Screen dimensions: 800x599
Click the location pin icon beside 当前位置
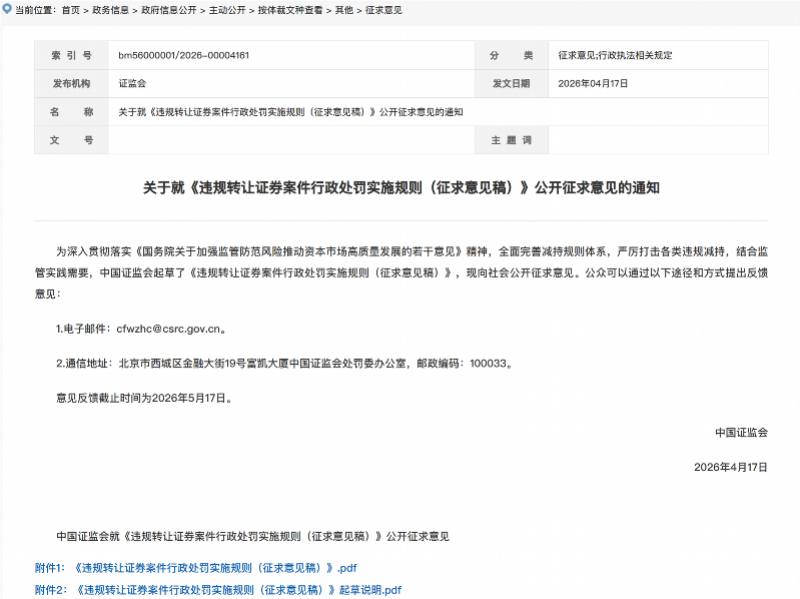(8, 9)
